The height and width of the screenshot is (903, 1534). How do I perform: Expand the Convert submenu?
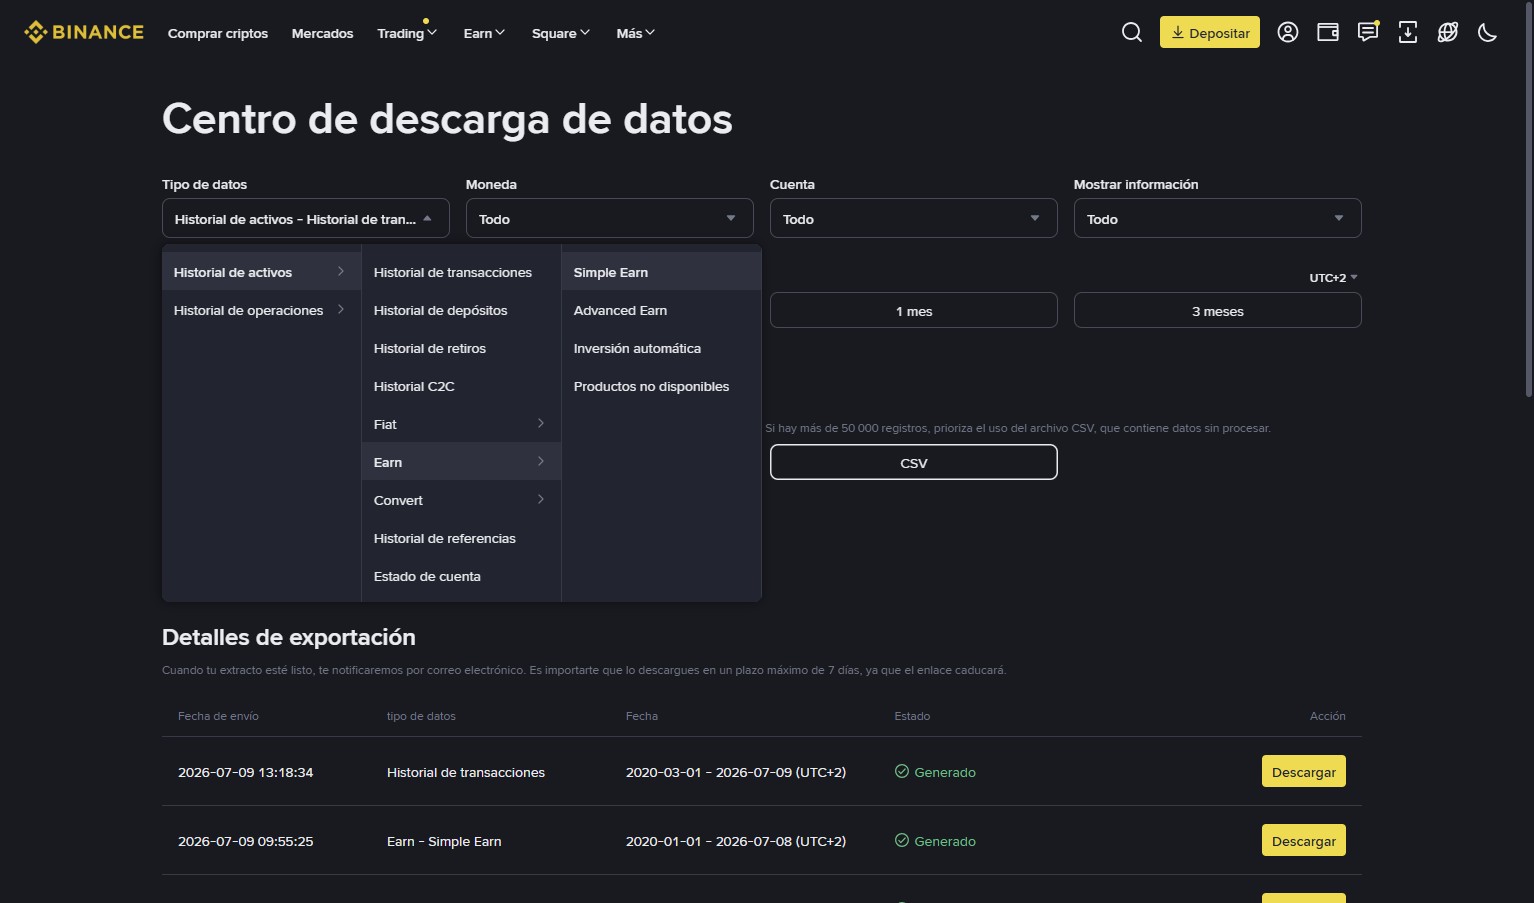point(461,500)
